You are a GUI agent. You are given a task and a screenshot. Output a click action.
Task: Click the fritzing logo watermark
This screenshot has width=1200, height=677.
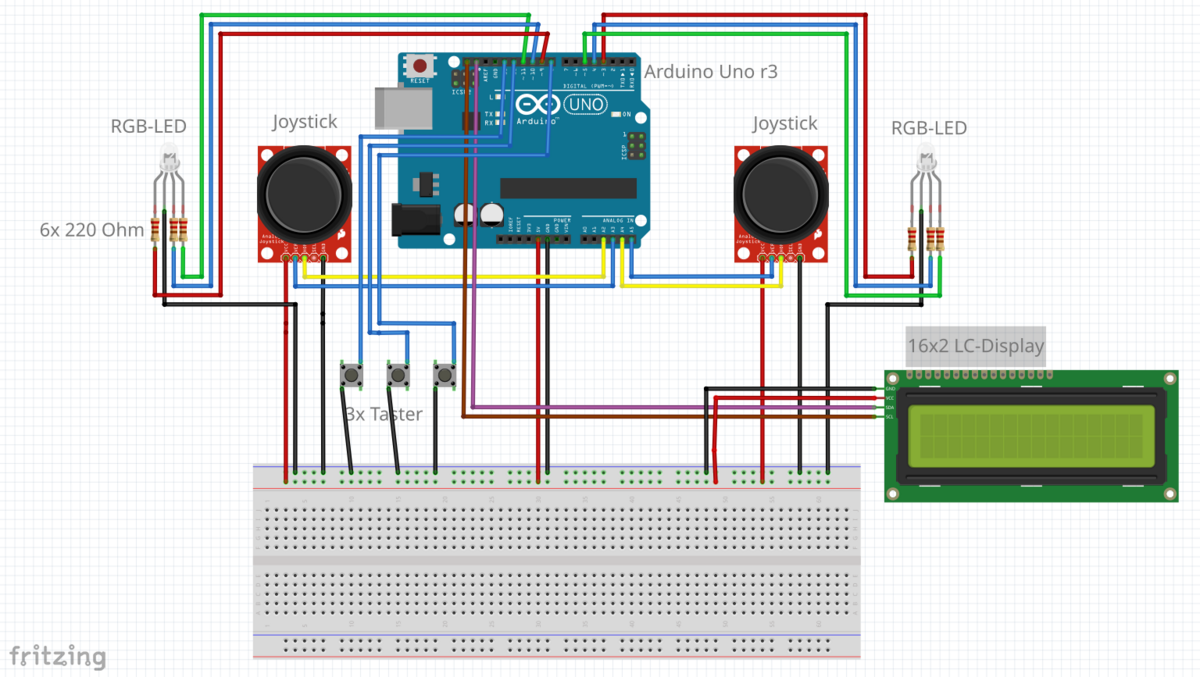click(x=58, y=656)
